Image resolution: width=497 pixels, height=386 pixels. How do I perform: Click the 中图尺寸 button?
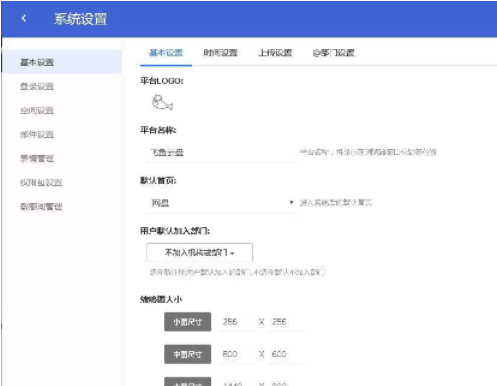click(188, 354)
